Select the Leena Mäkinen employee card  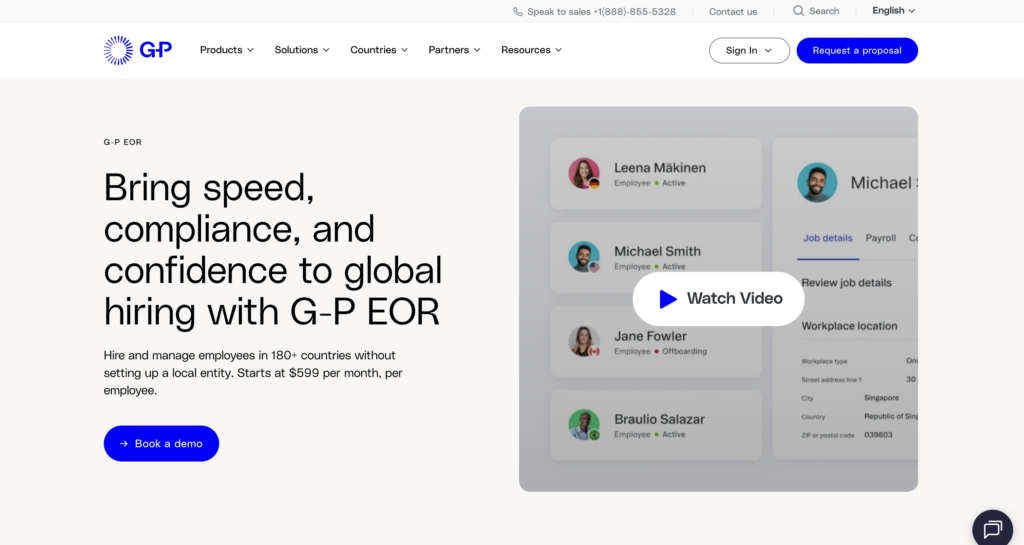tap(656, 174)
